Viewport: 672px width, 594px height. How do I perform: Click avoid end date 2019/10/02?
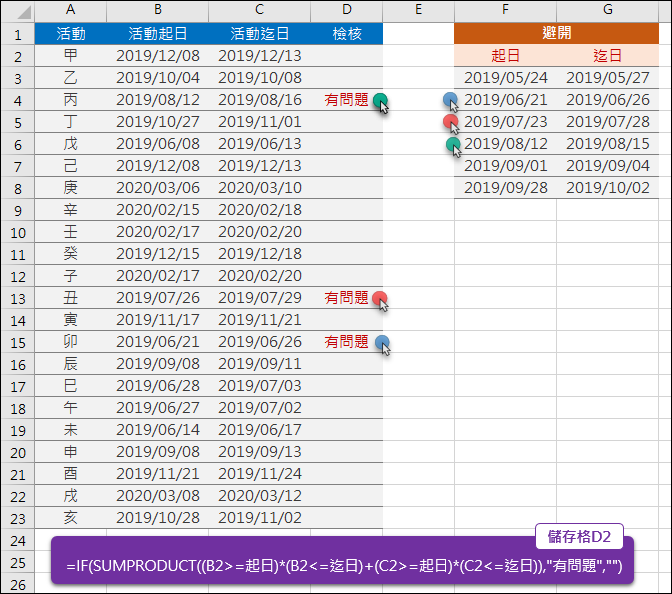point(607,188)
